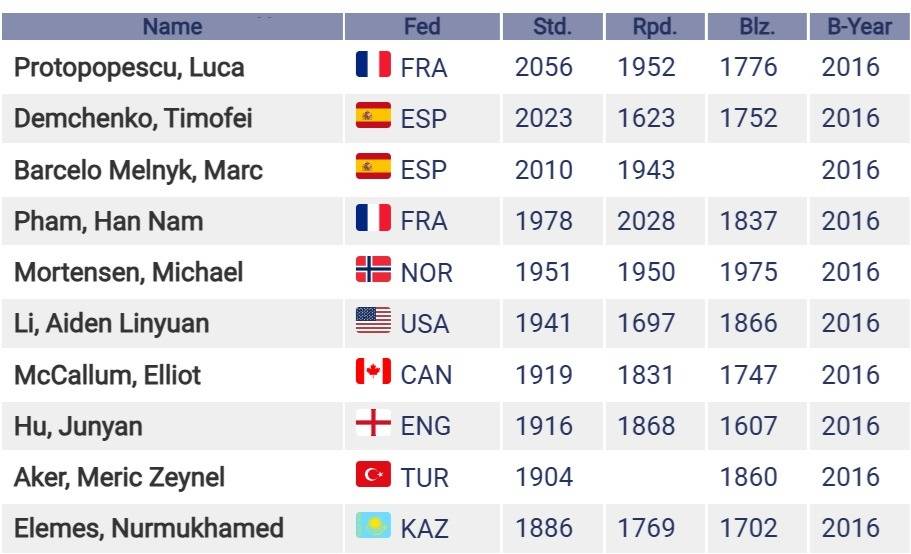Click the French flag beside Protopopescu, Luca
The image size is (911, 554).
point(373,64)
